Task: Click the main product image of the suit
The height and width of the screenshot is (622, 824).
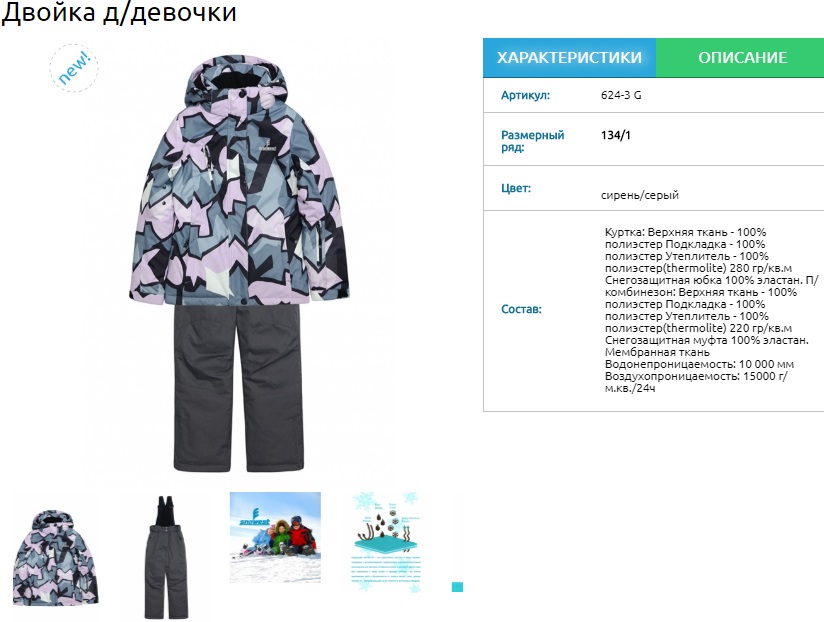Action: click(239, 263)
